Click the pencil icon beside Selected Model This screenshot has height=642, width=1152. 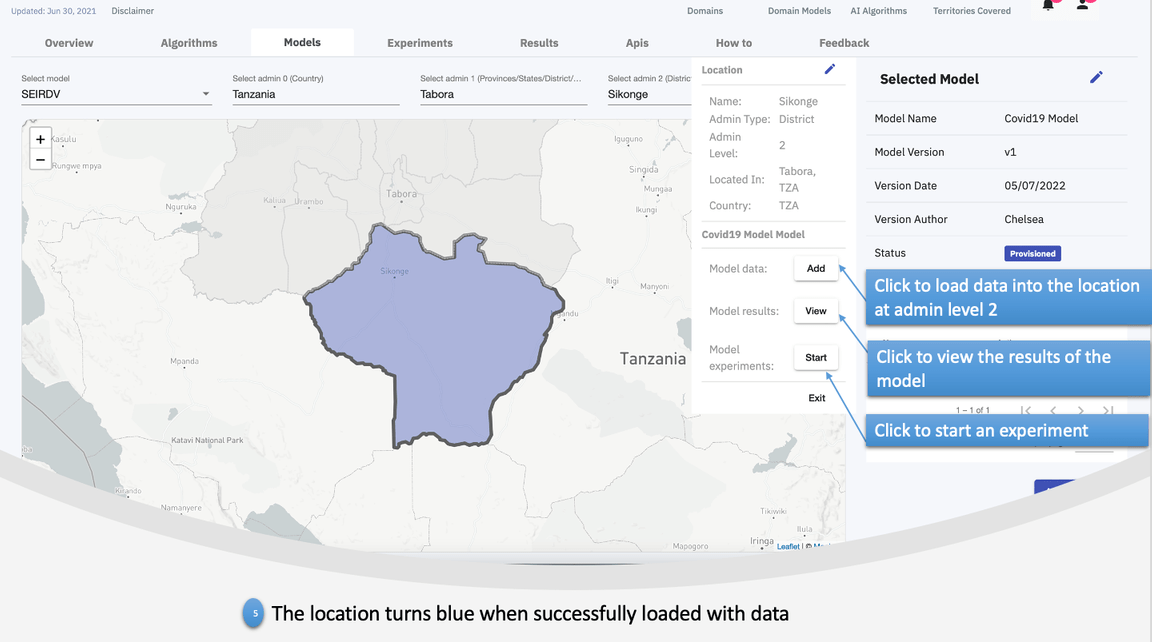(1097, 77)
